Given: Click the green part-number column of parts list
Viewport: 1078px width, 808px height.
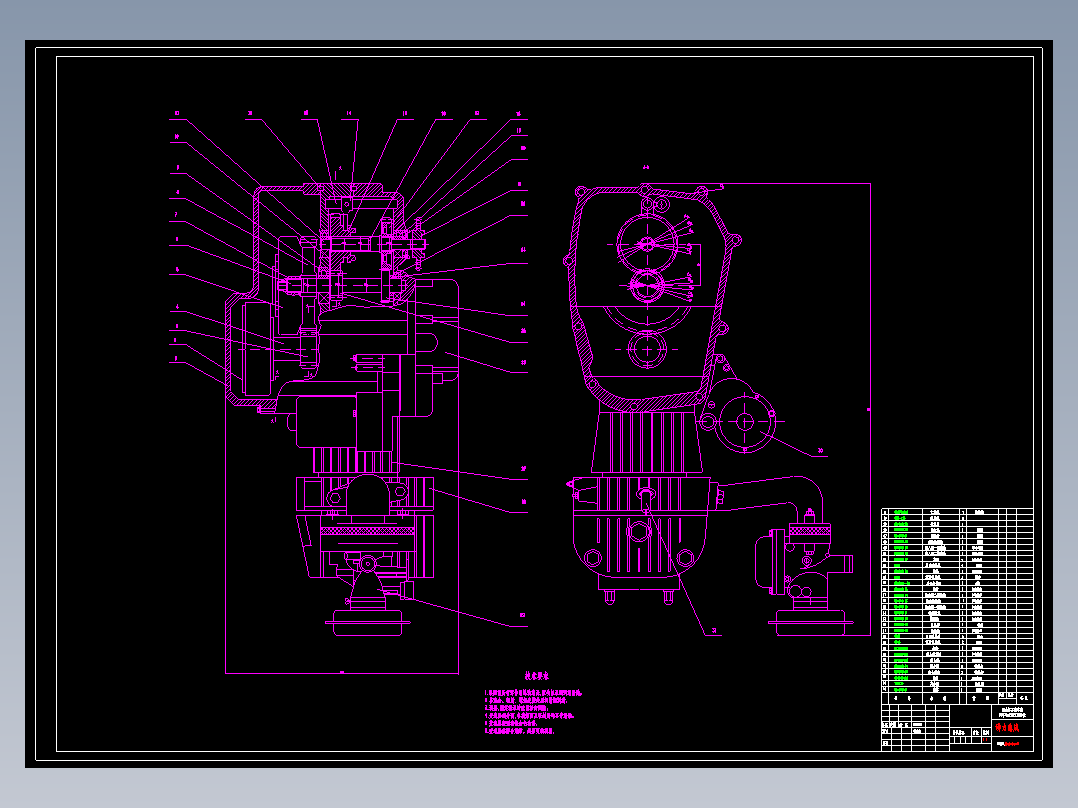Looking at the screenshot, I should click(901, 602).
